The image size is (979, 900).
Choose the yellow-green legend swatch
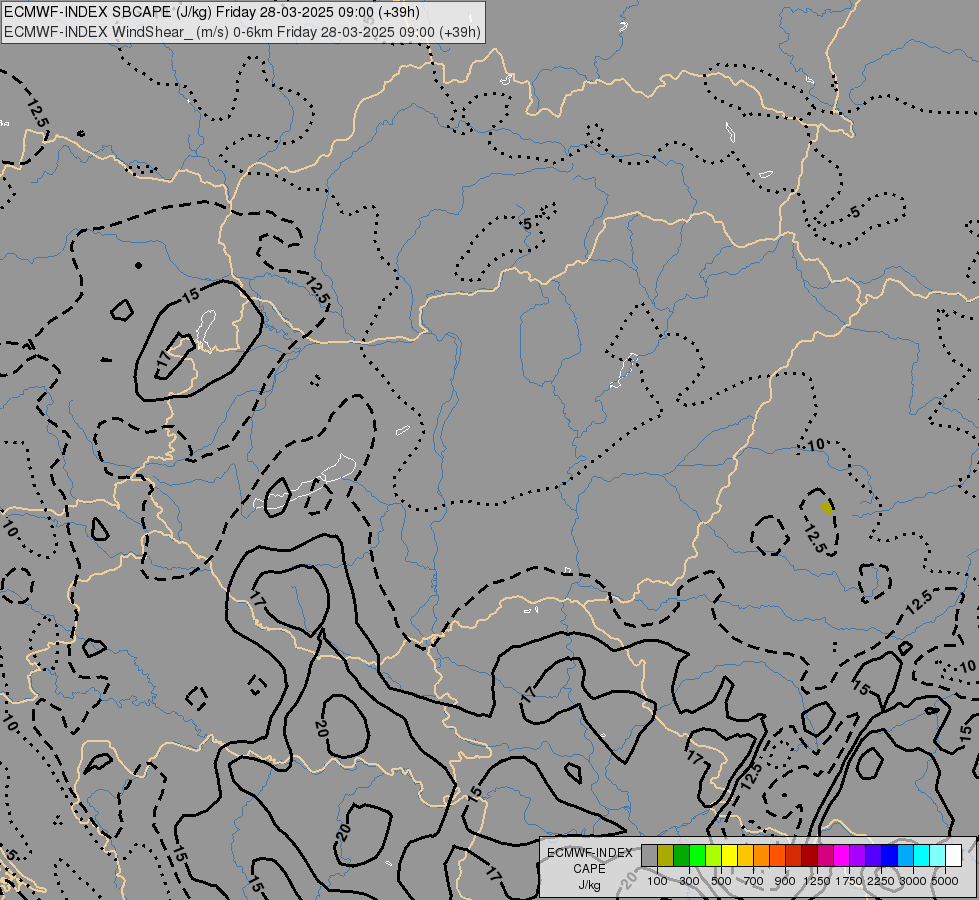(714, 856)
